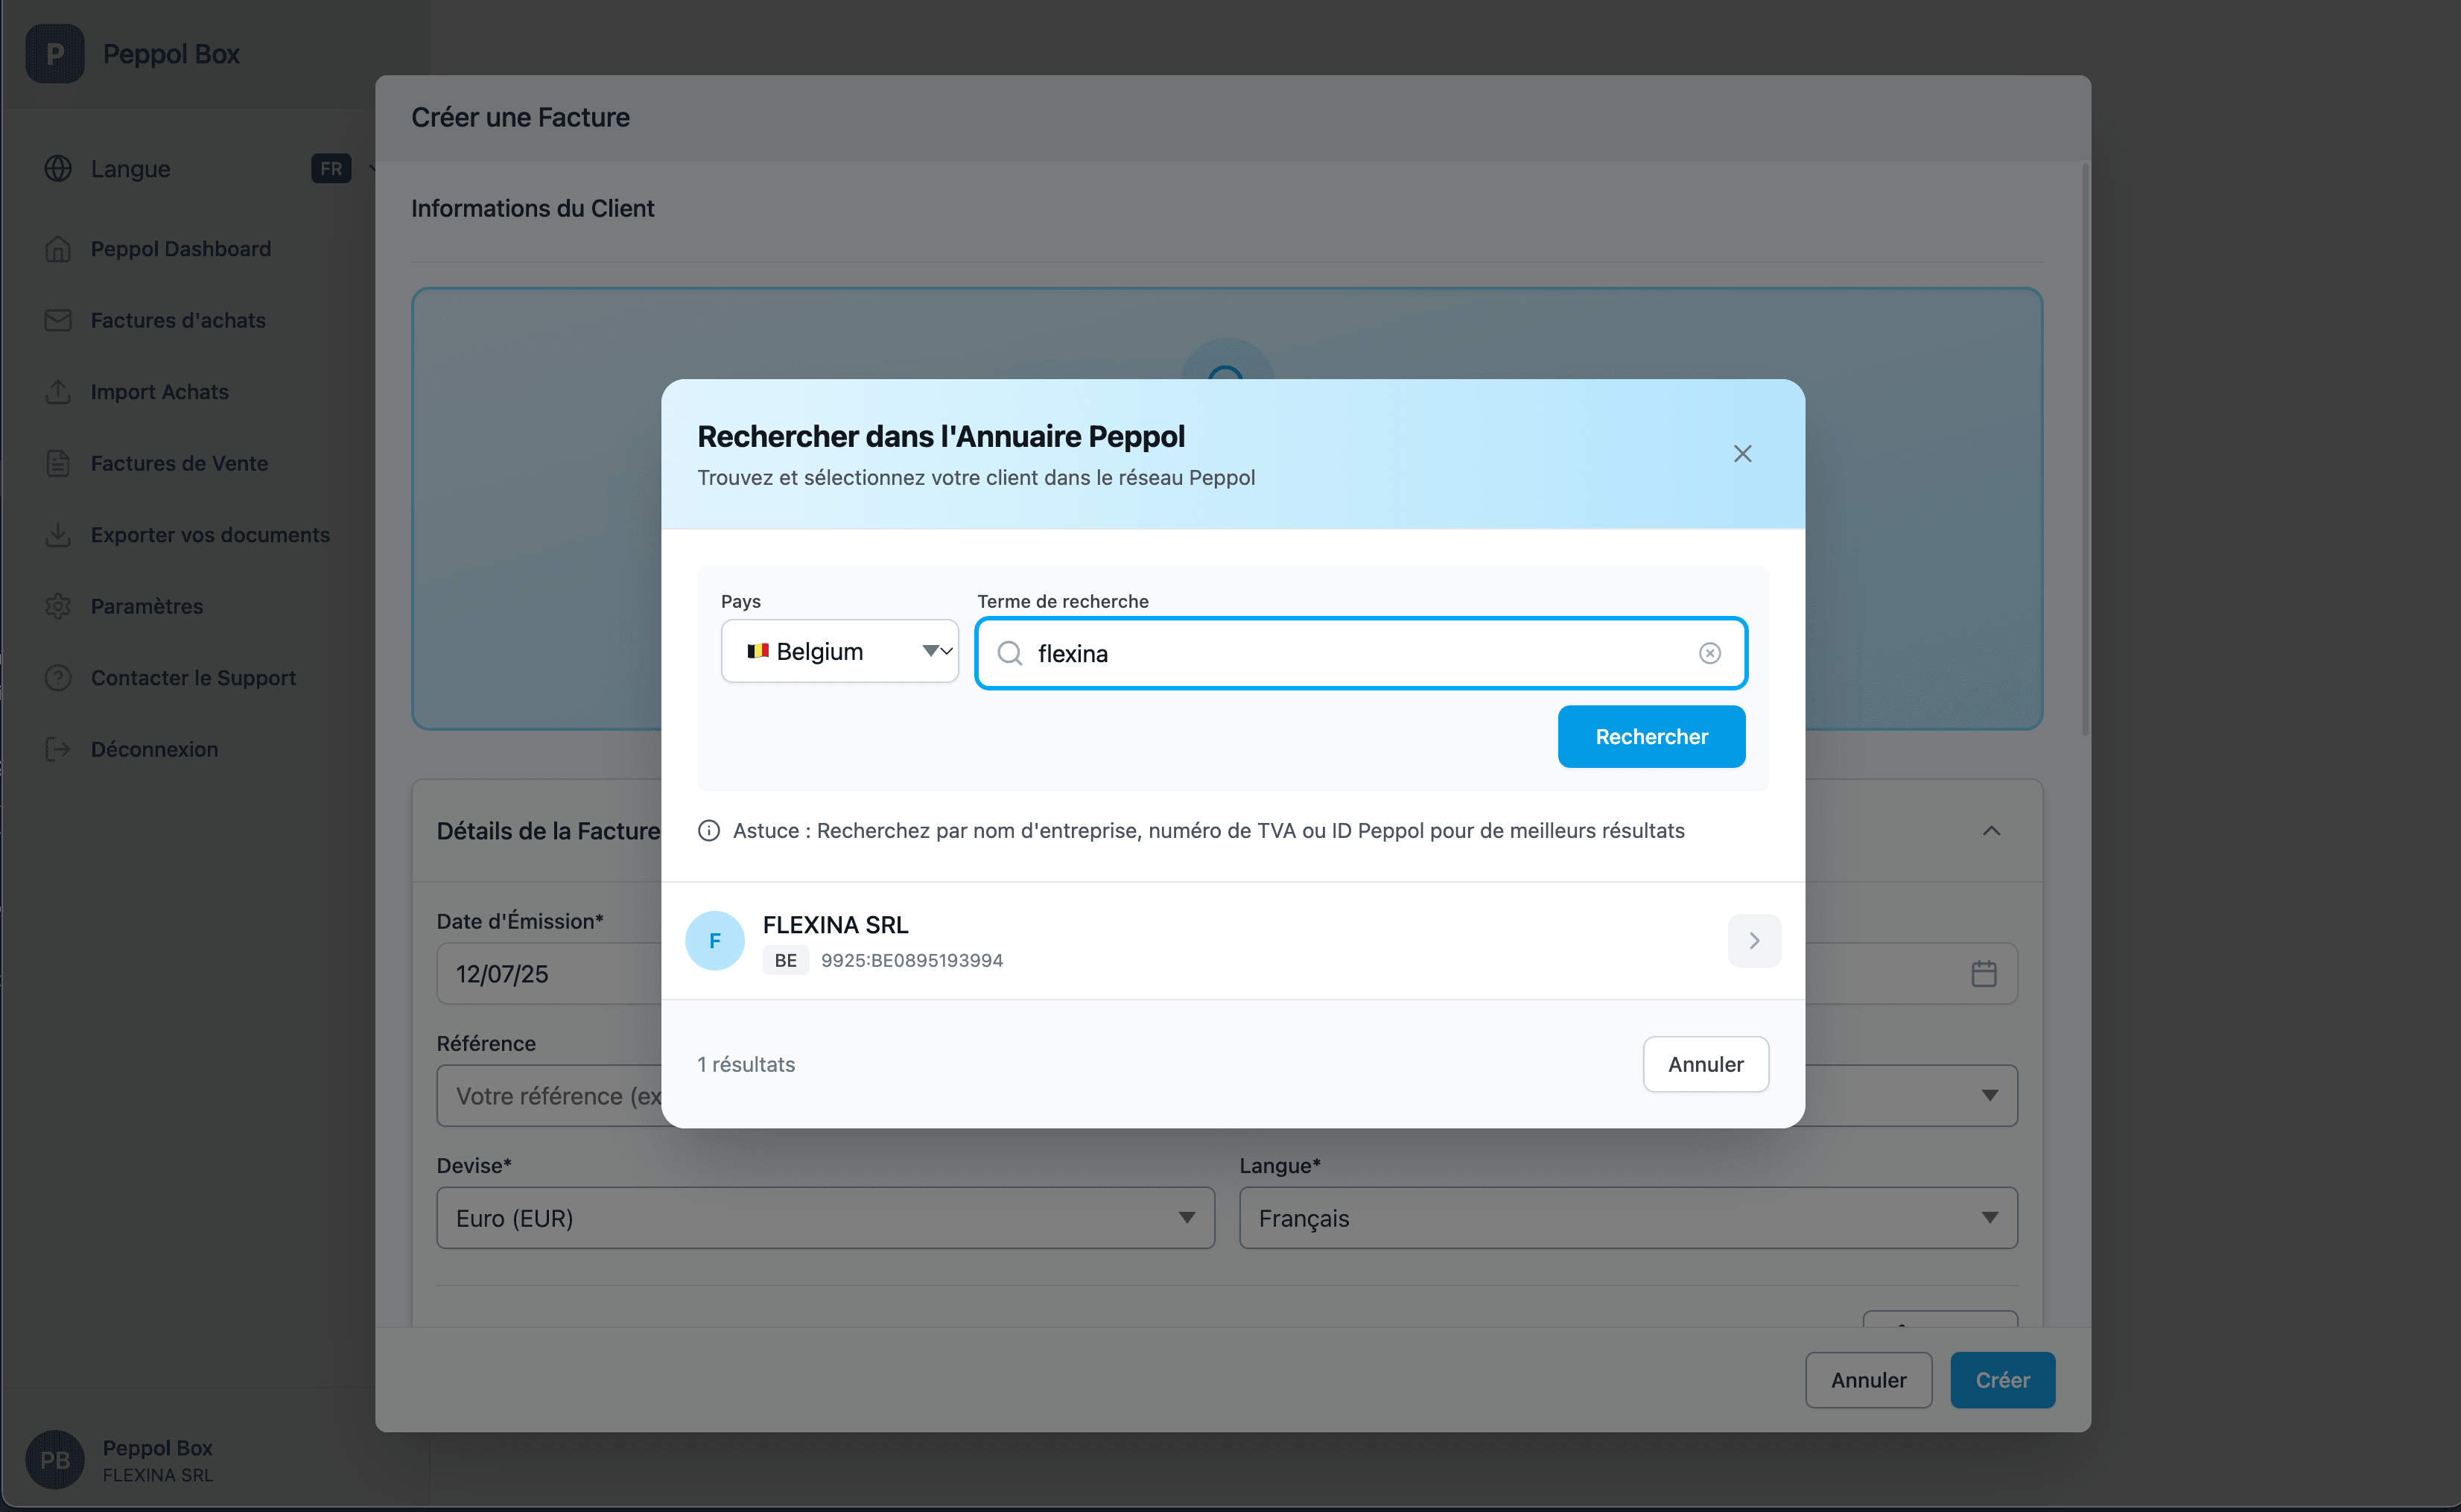Click the home icon for Peppol Dashboard

pyautogui.click(x=58, y=249)
